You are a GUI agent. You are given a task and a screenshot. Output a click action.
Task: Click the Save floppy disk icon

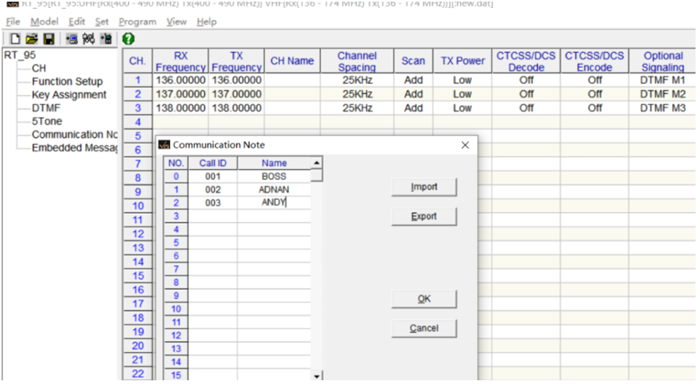(49, 39)
